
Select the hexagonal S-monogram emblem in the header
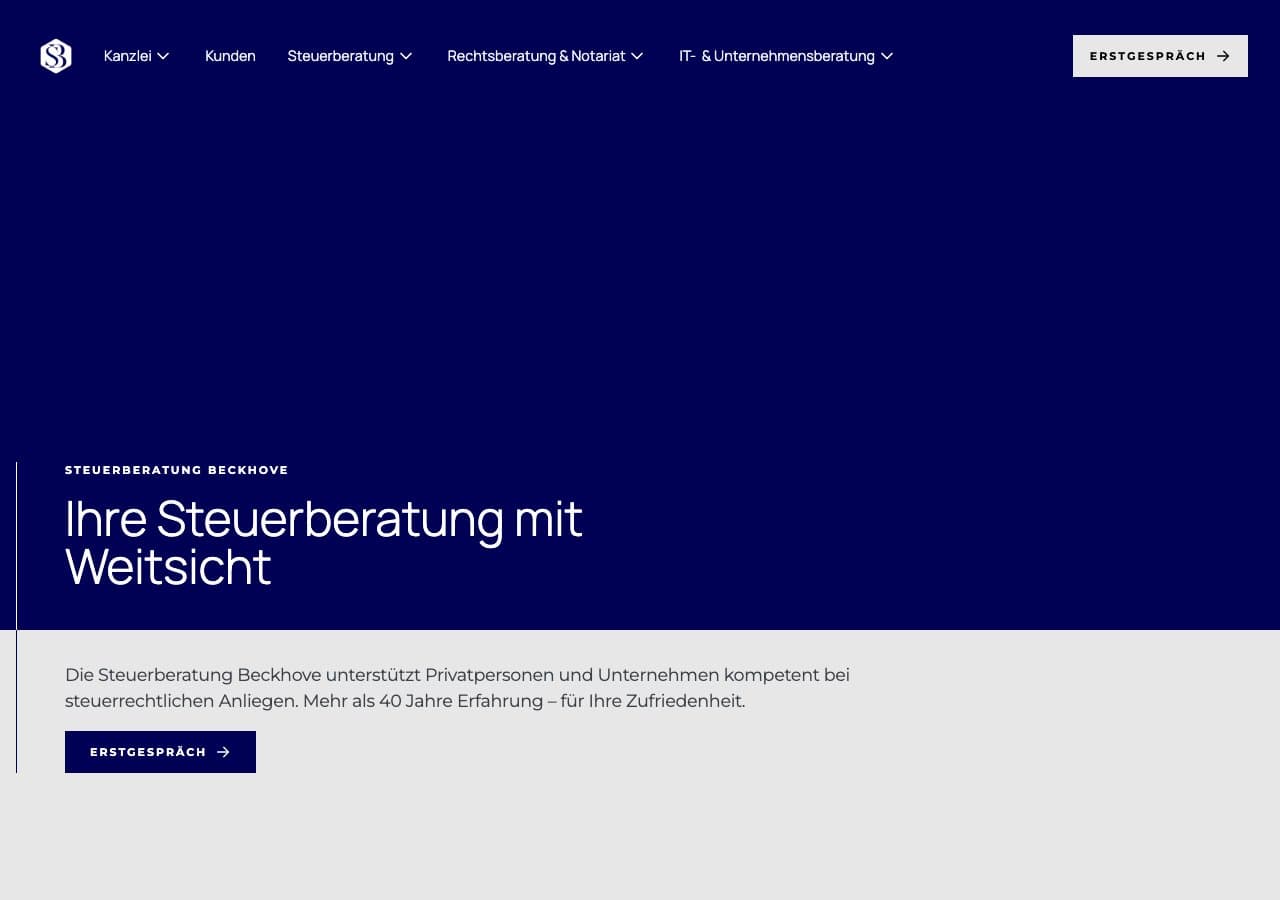point(55,56)
